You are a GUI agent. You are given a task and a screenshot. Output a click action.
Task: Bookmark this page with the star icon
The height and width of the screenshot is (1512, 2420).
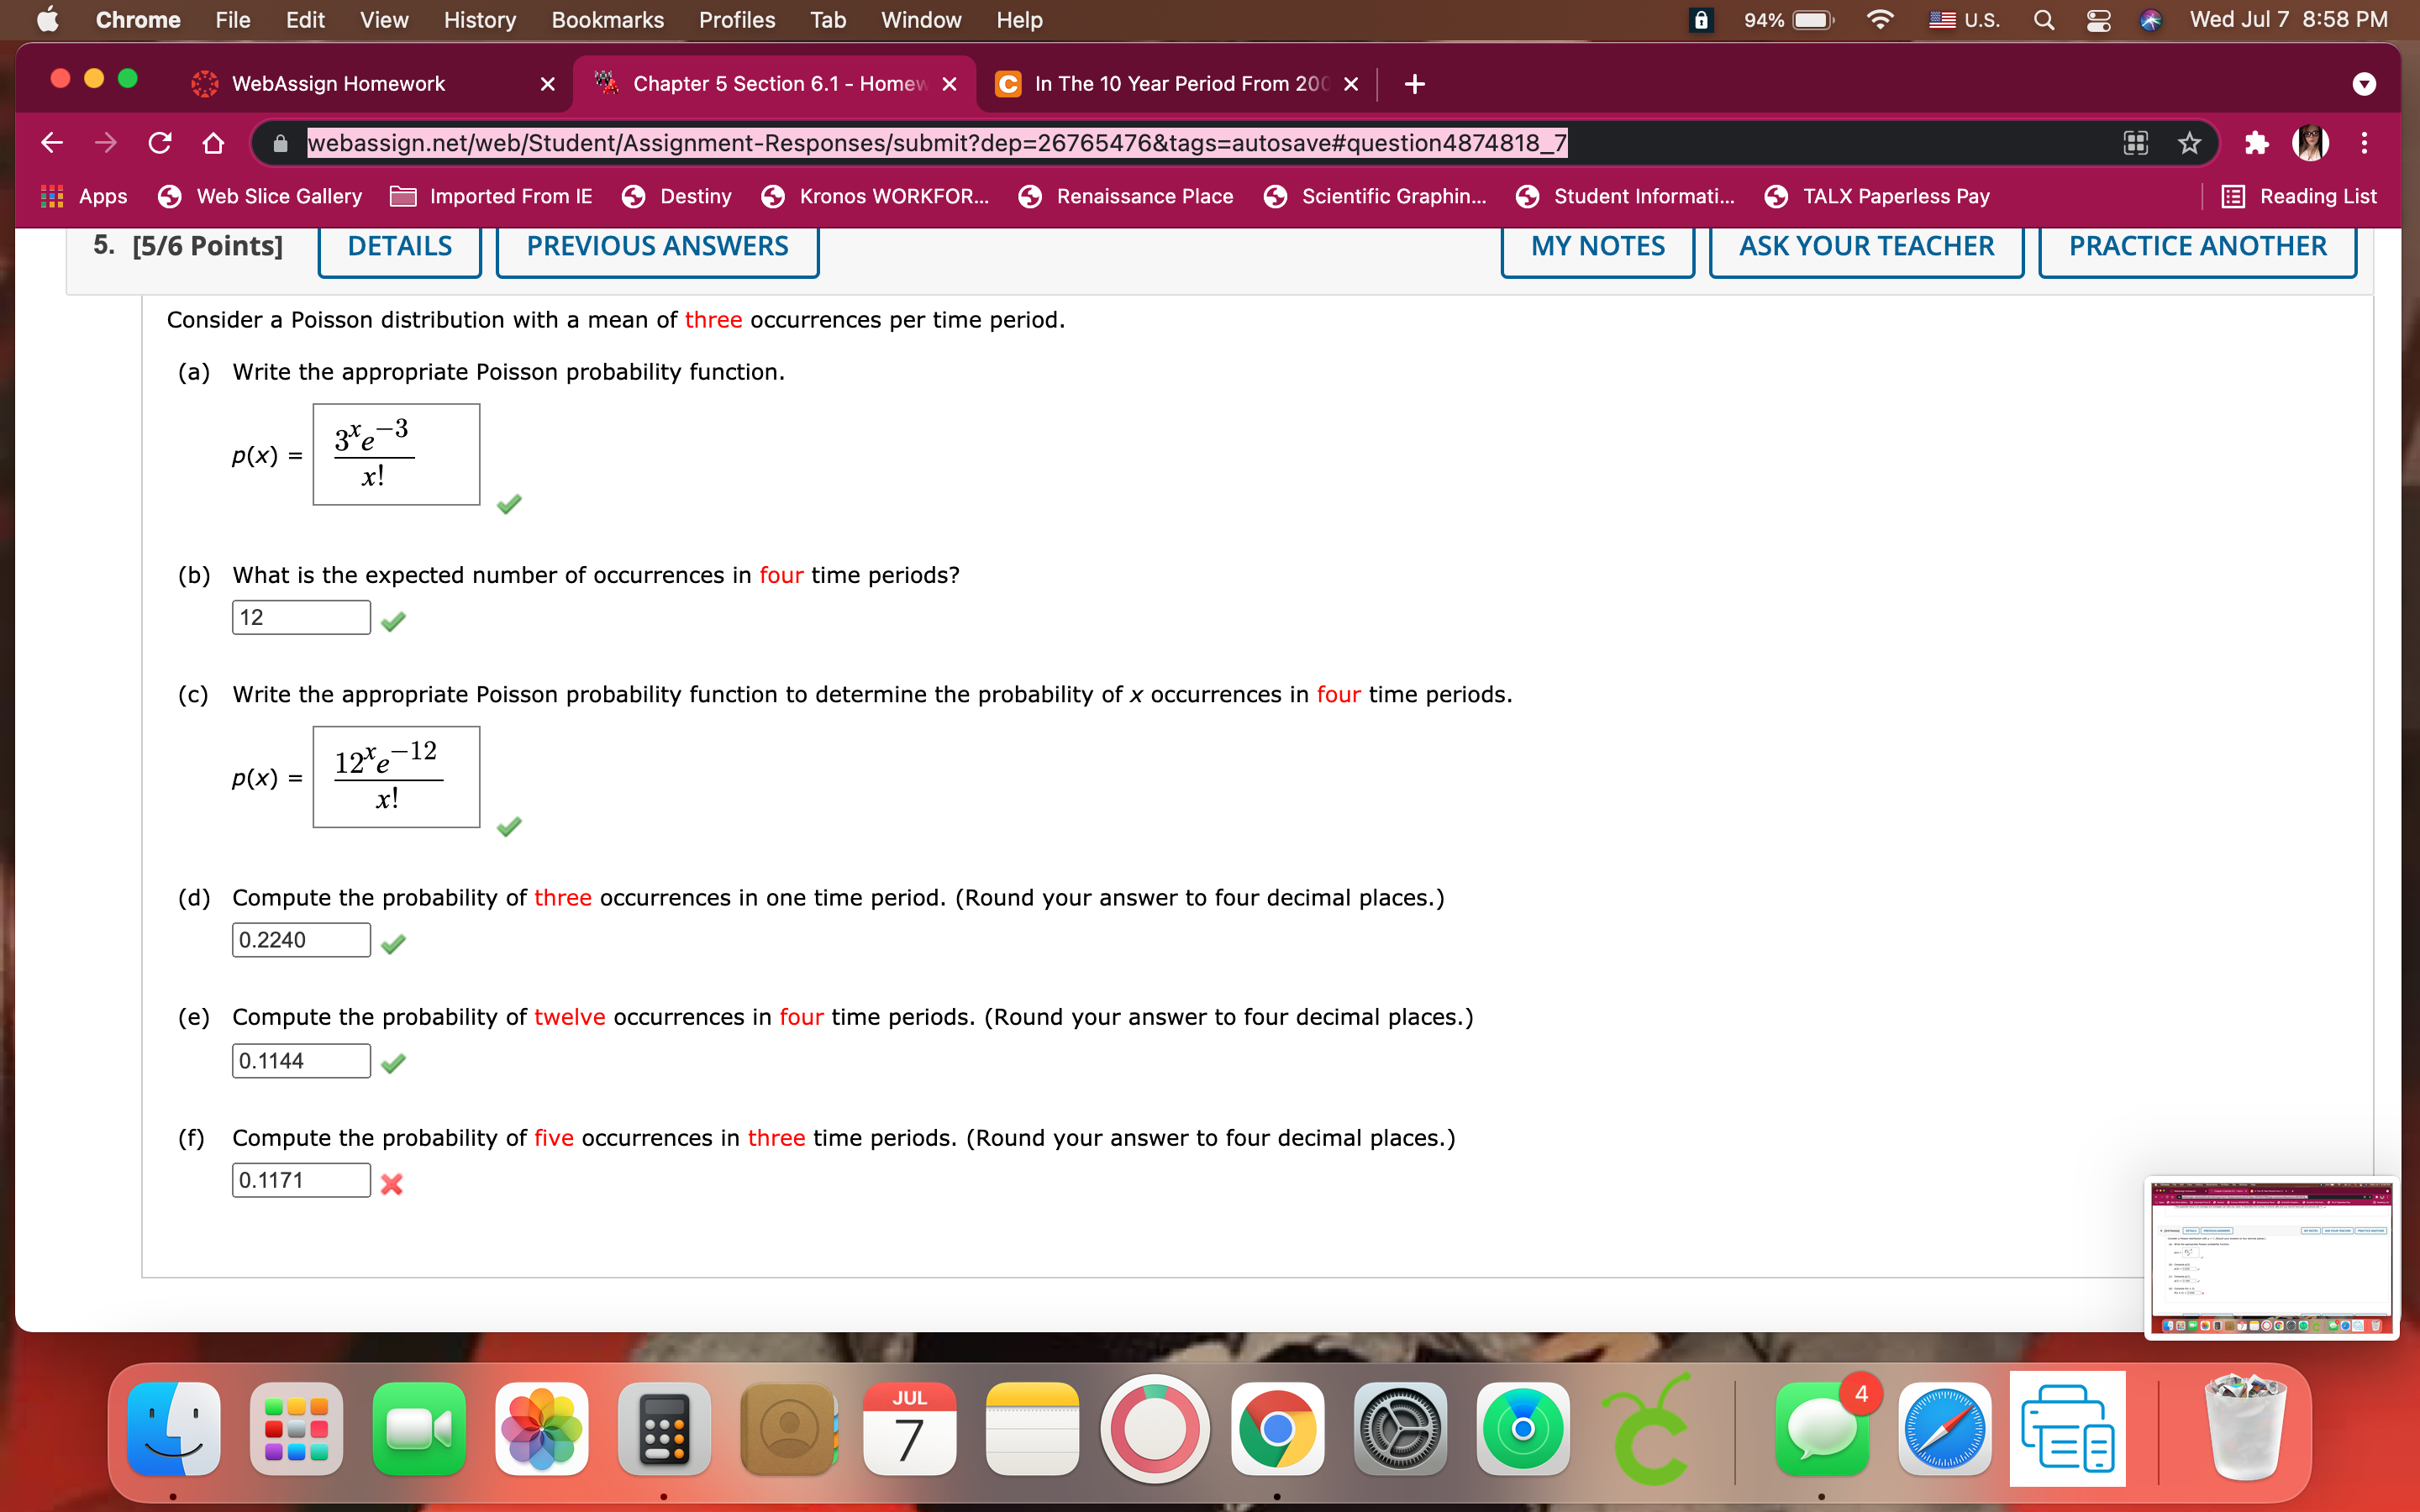coord(2189,143)
